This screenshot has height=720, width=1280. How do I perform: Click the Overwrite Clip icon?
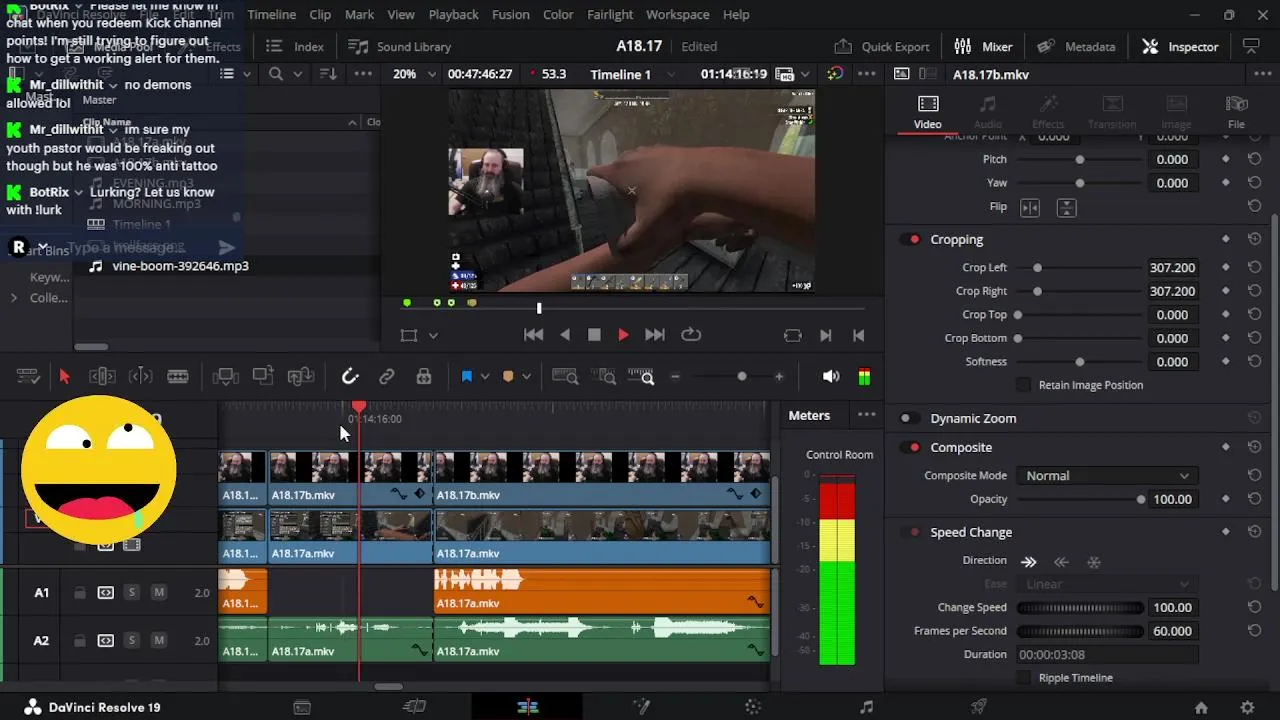(263, 376)
